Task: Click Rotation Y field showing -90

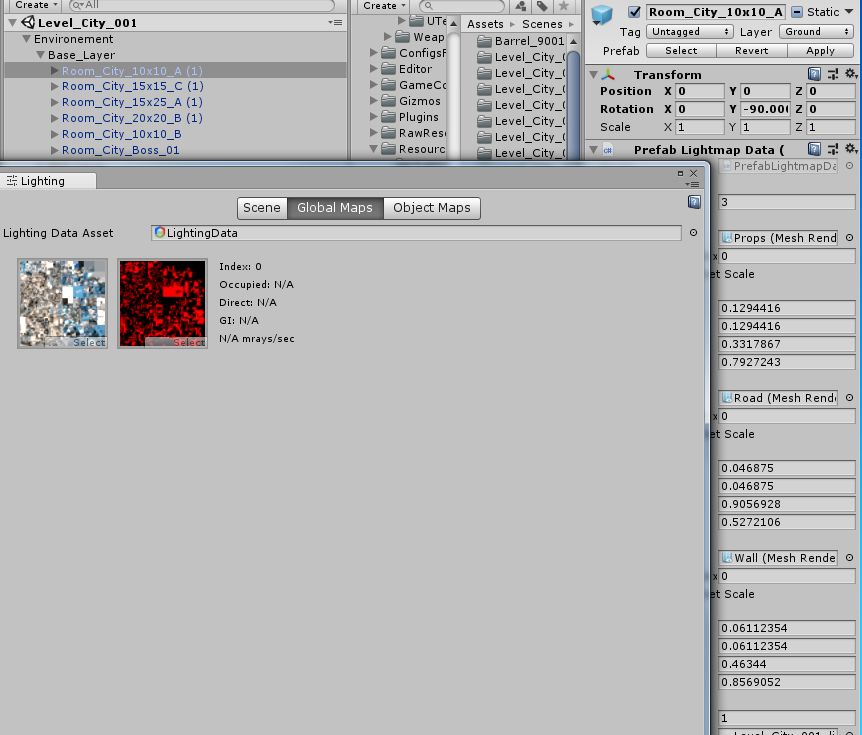Action: click(765, 109)
